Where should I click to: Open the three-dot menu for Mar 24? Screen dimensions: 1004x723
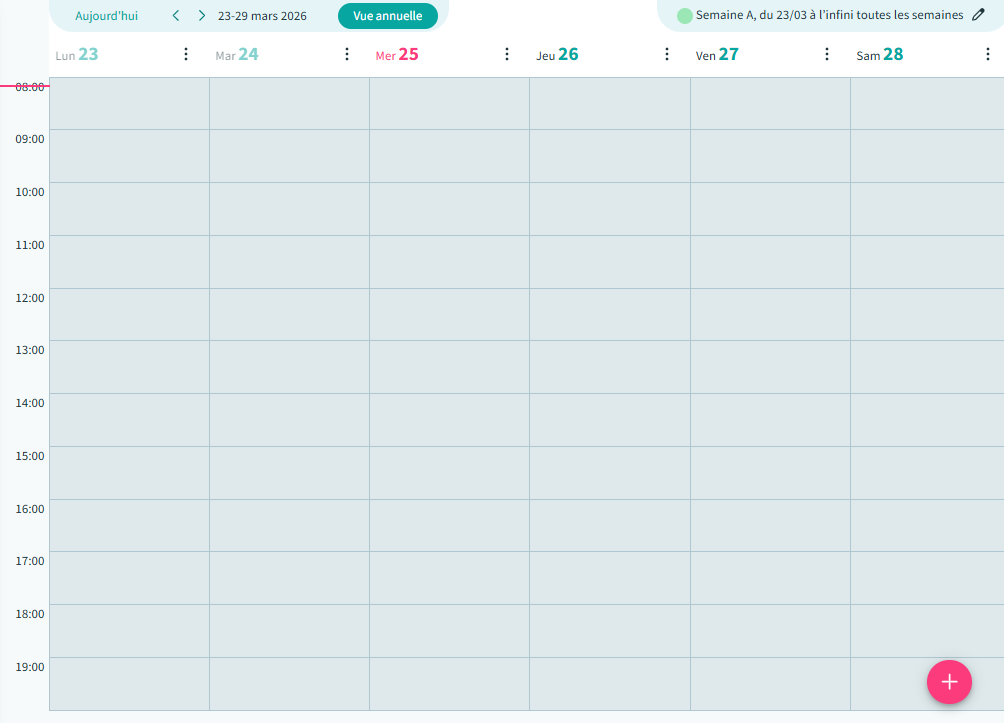click(347, 55)
